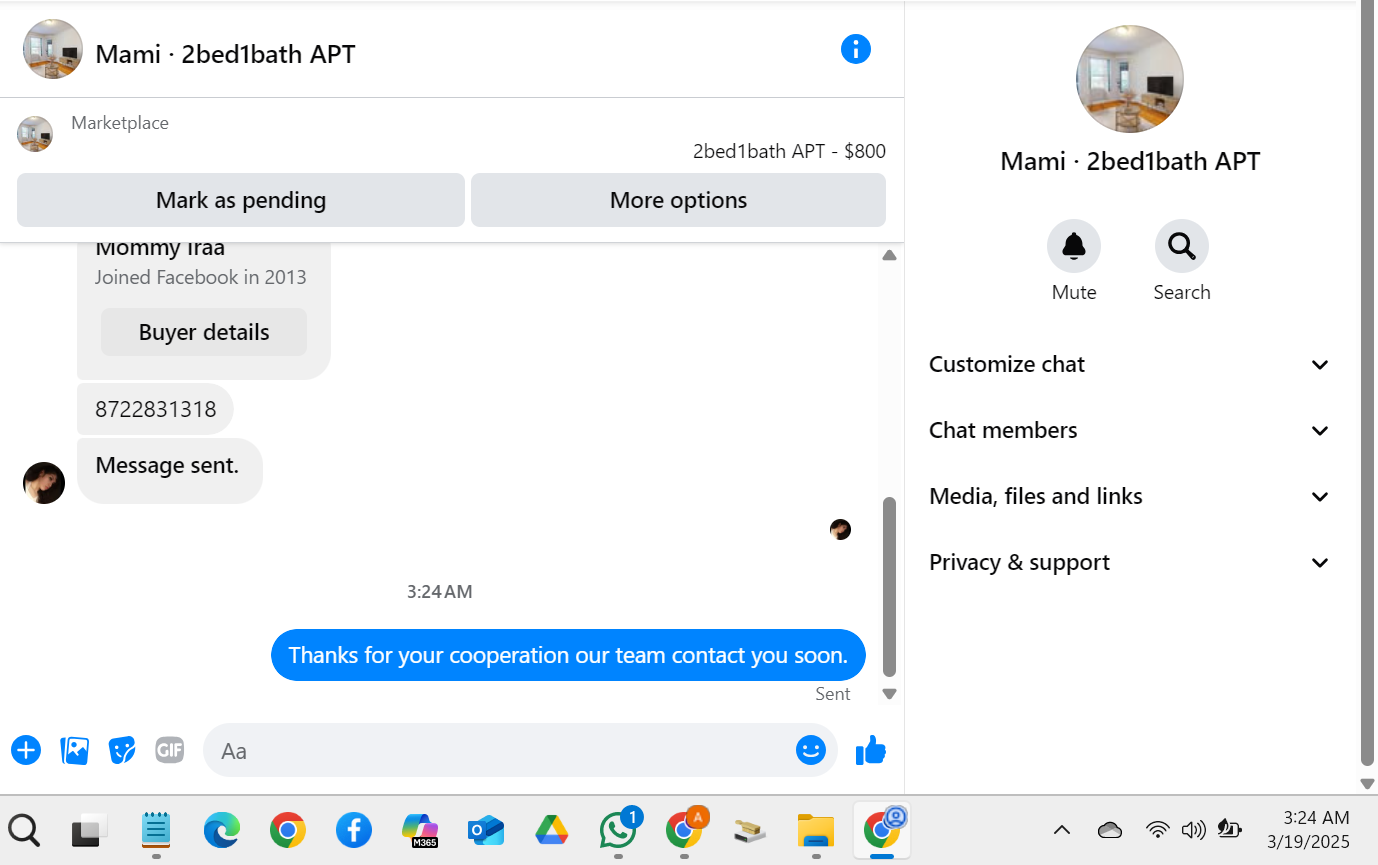Search in conversation magnifier icon
This screenshot has width=1378, height=865.
[1182, 246]
